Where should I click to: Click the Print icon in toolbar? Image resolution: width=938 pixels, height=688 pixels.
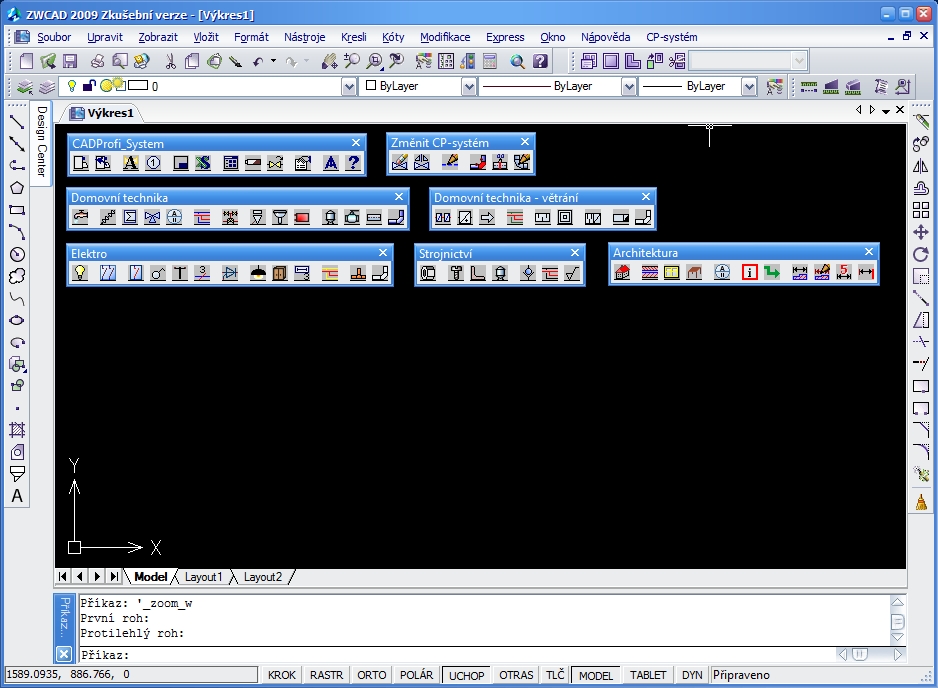(x=97, y=61)
